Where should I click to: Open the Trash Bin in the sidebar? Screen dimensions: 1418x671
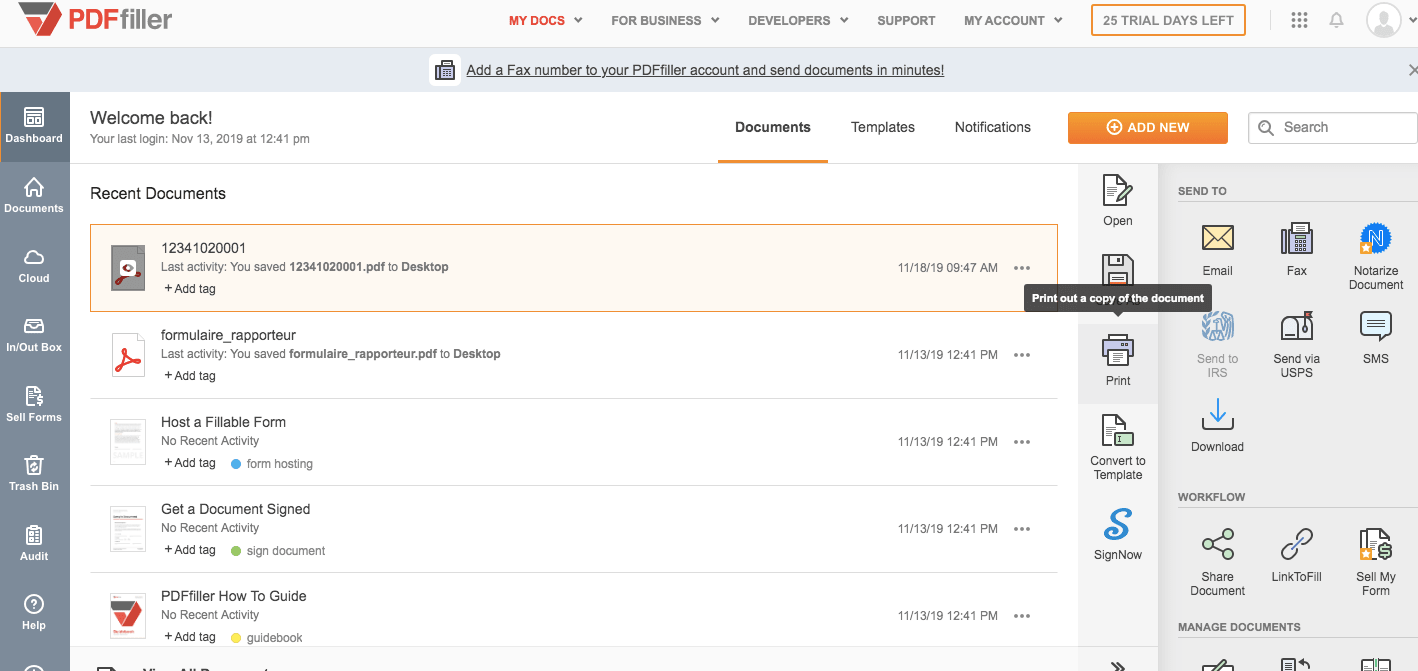coord(34,473)
